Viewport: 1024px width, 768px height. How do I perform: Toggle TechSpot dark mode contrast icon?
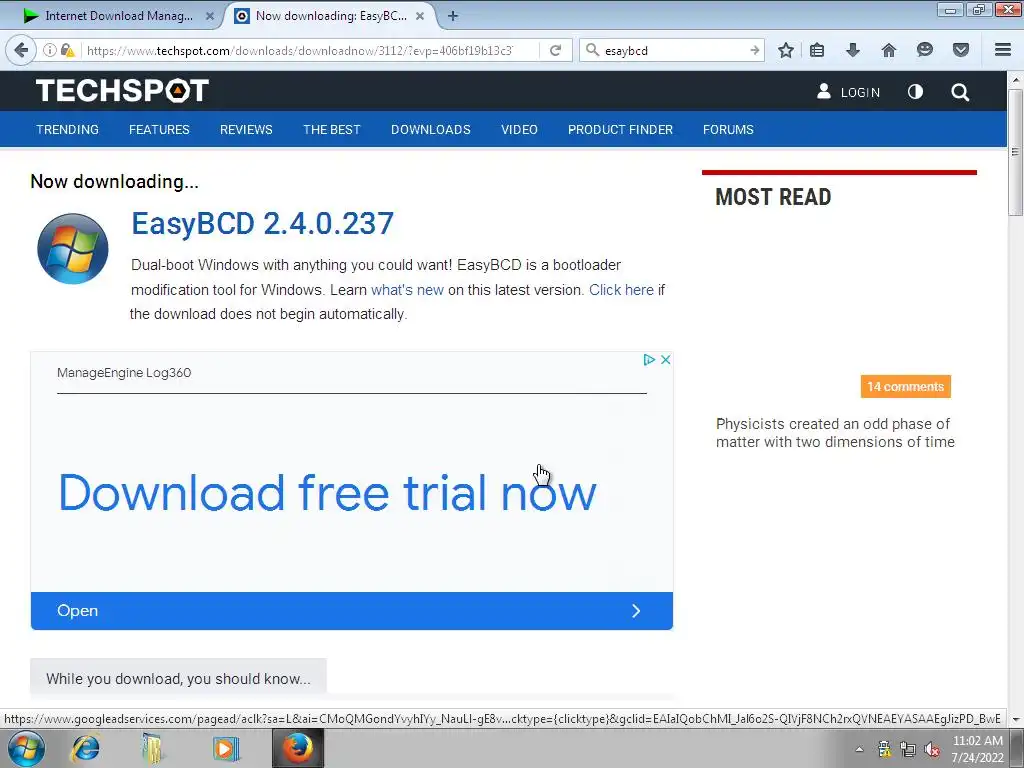(916, 92)
